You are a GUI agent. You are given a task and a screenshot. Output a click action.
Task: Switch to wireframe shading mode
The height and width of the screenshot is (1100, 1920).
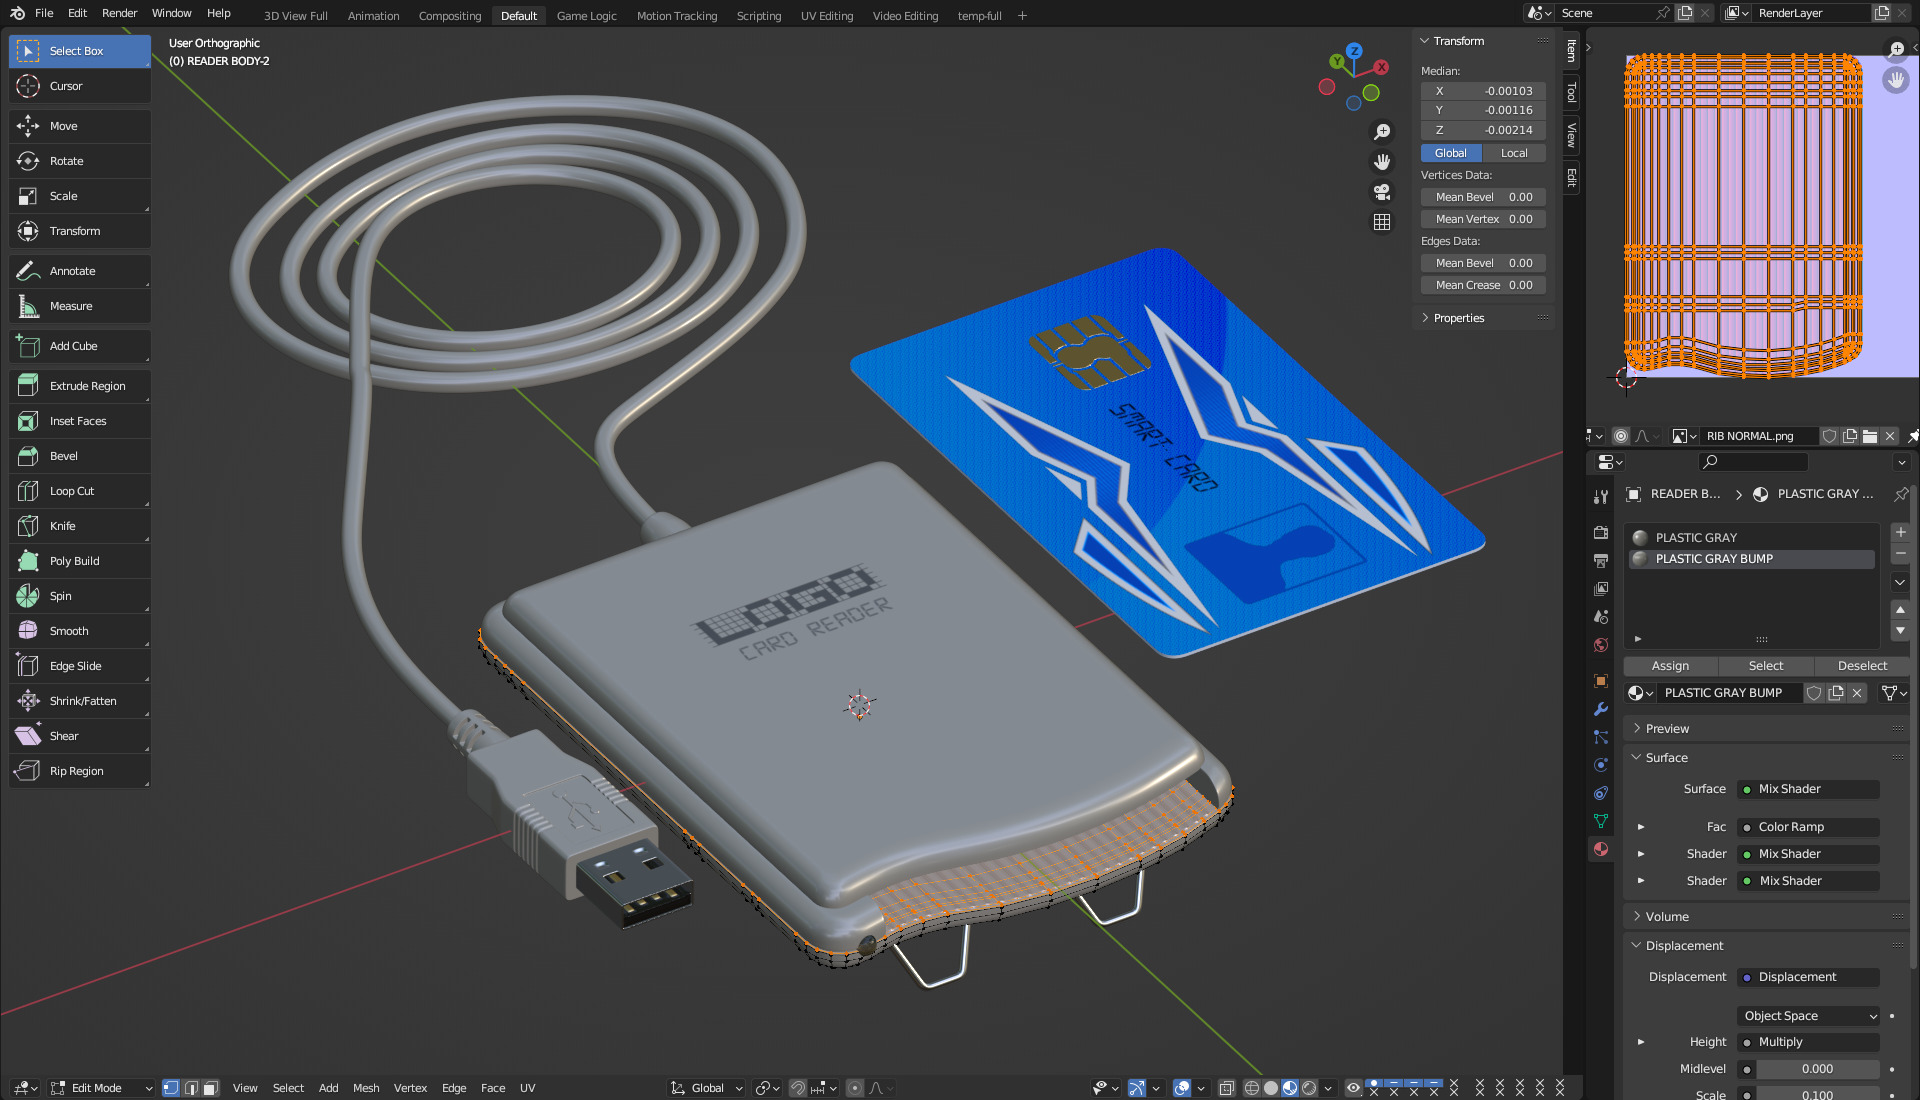click(1251, 1088)
